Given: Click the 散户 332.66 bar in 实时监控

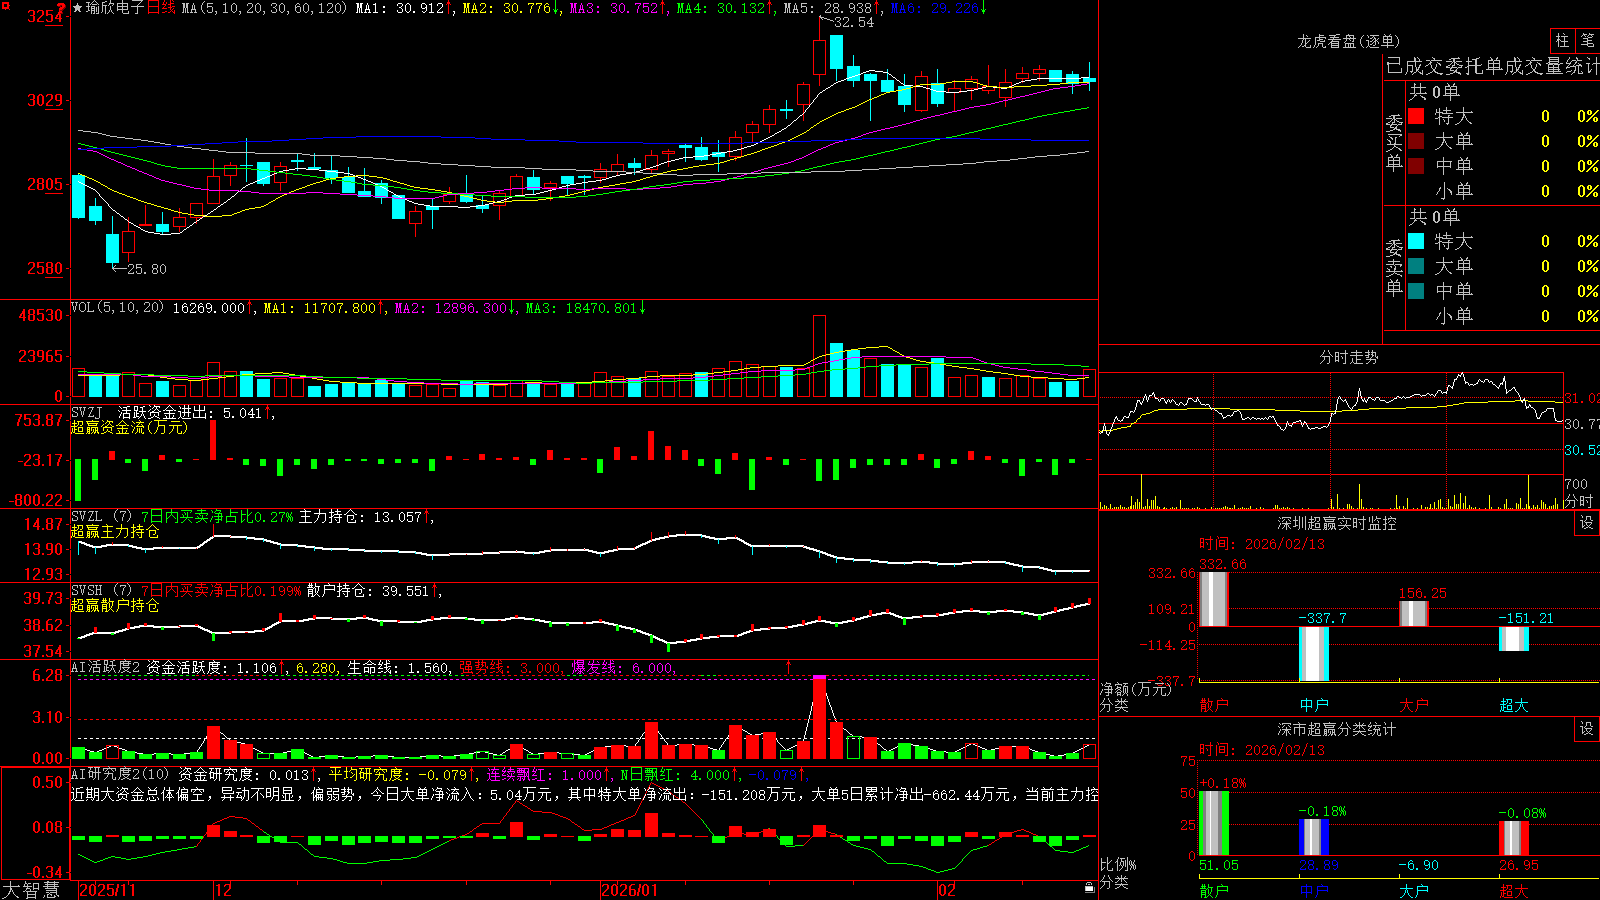Looking at the screenshot, I should 1214,599.
